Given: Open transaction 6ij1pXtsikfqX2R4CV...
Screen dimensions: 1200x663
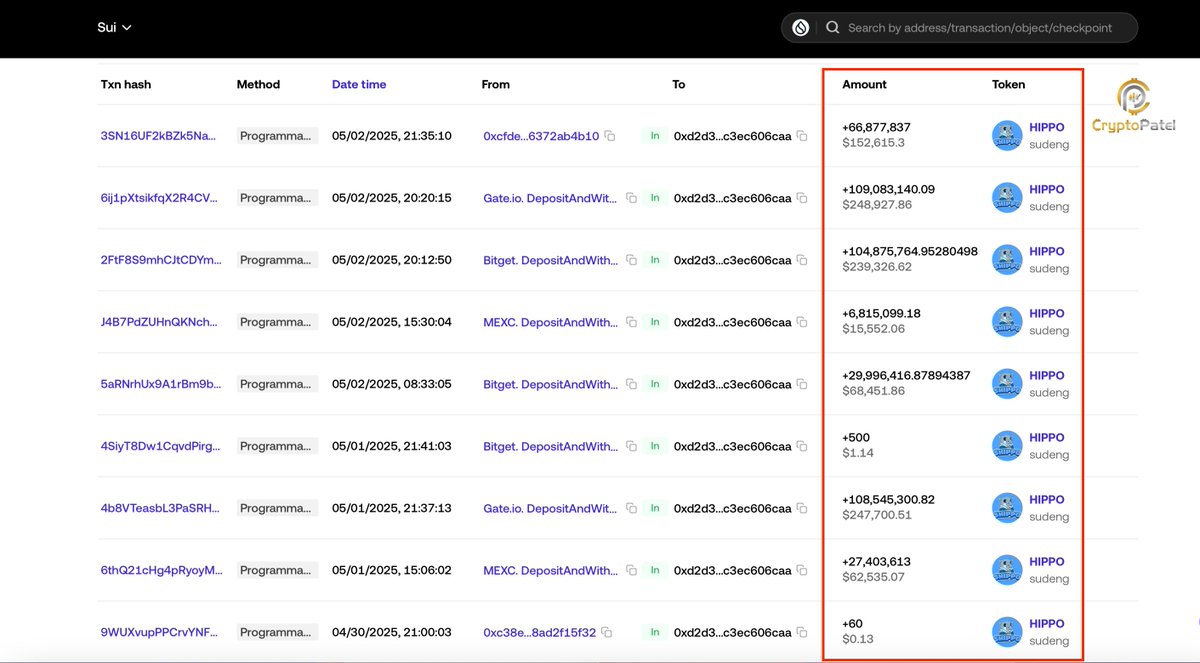Looking at the screenshot, I should pos(158,198).
